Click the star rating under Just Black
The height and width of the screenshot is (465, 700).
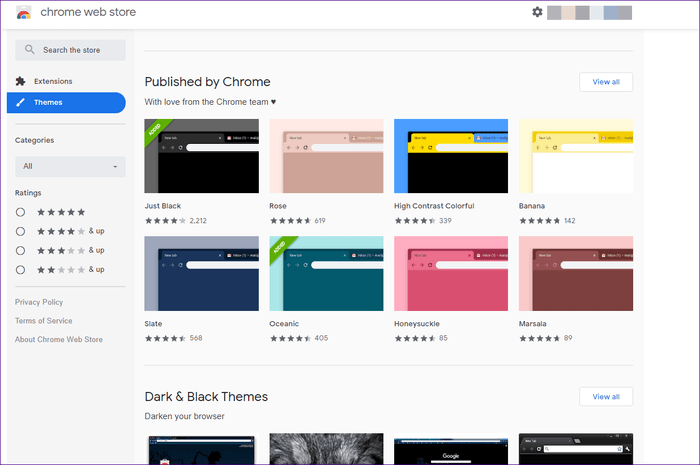165,220
